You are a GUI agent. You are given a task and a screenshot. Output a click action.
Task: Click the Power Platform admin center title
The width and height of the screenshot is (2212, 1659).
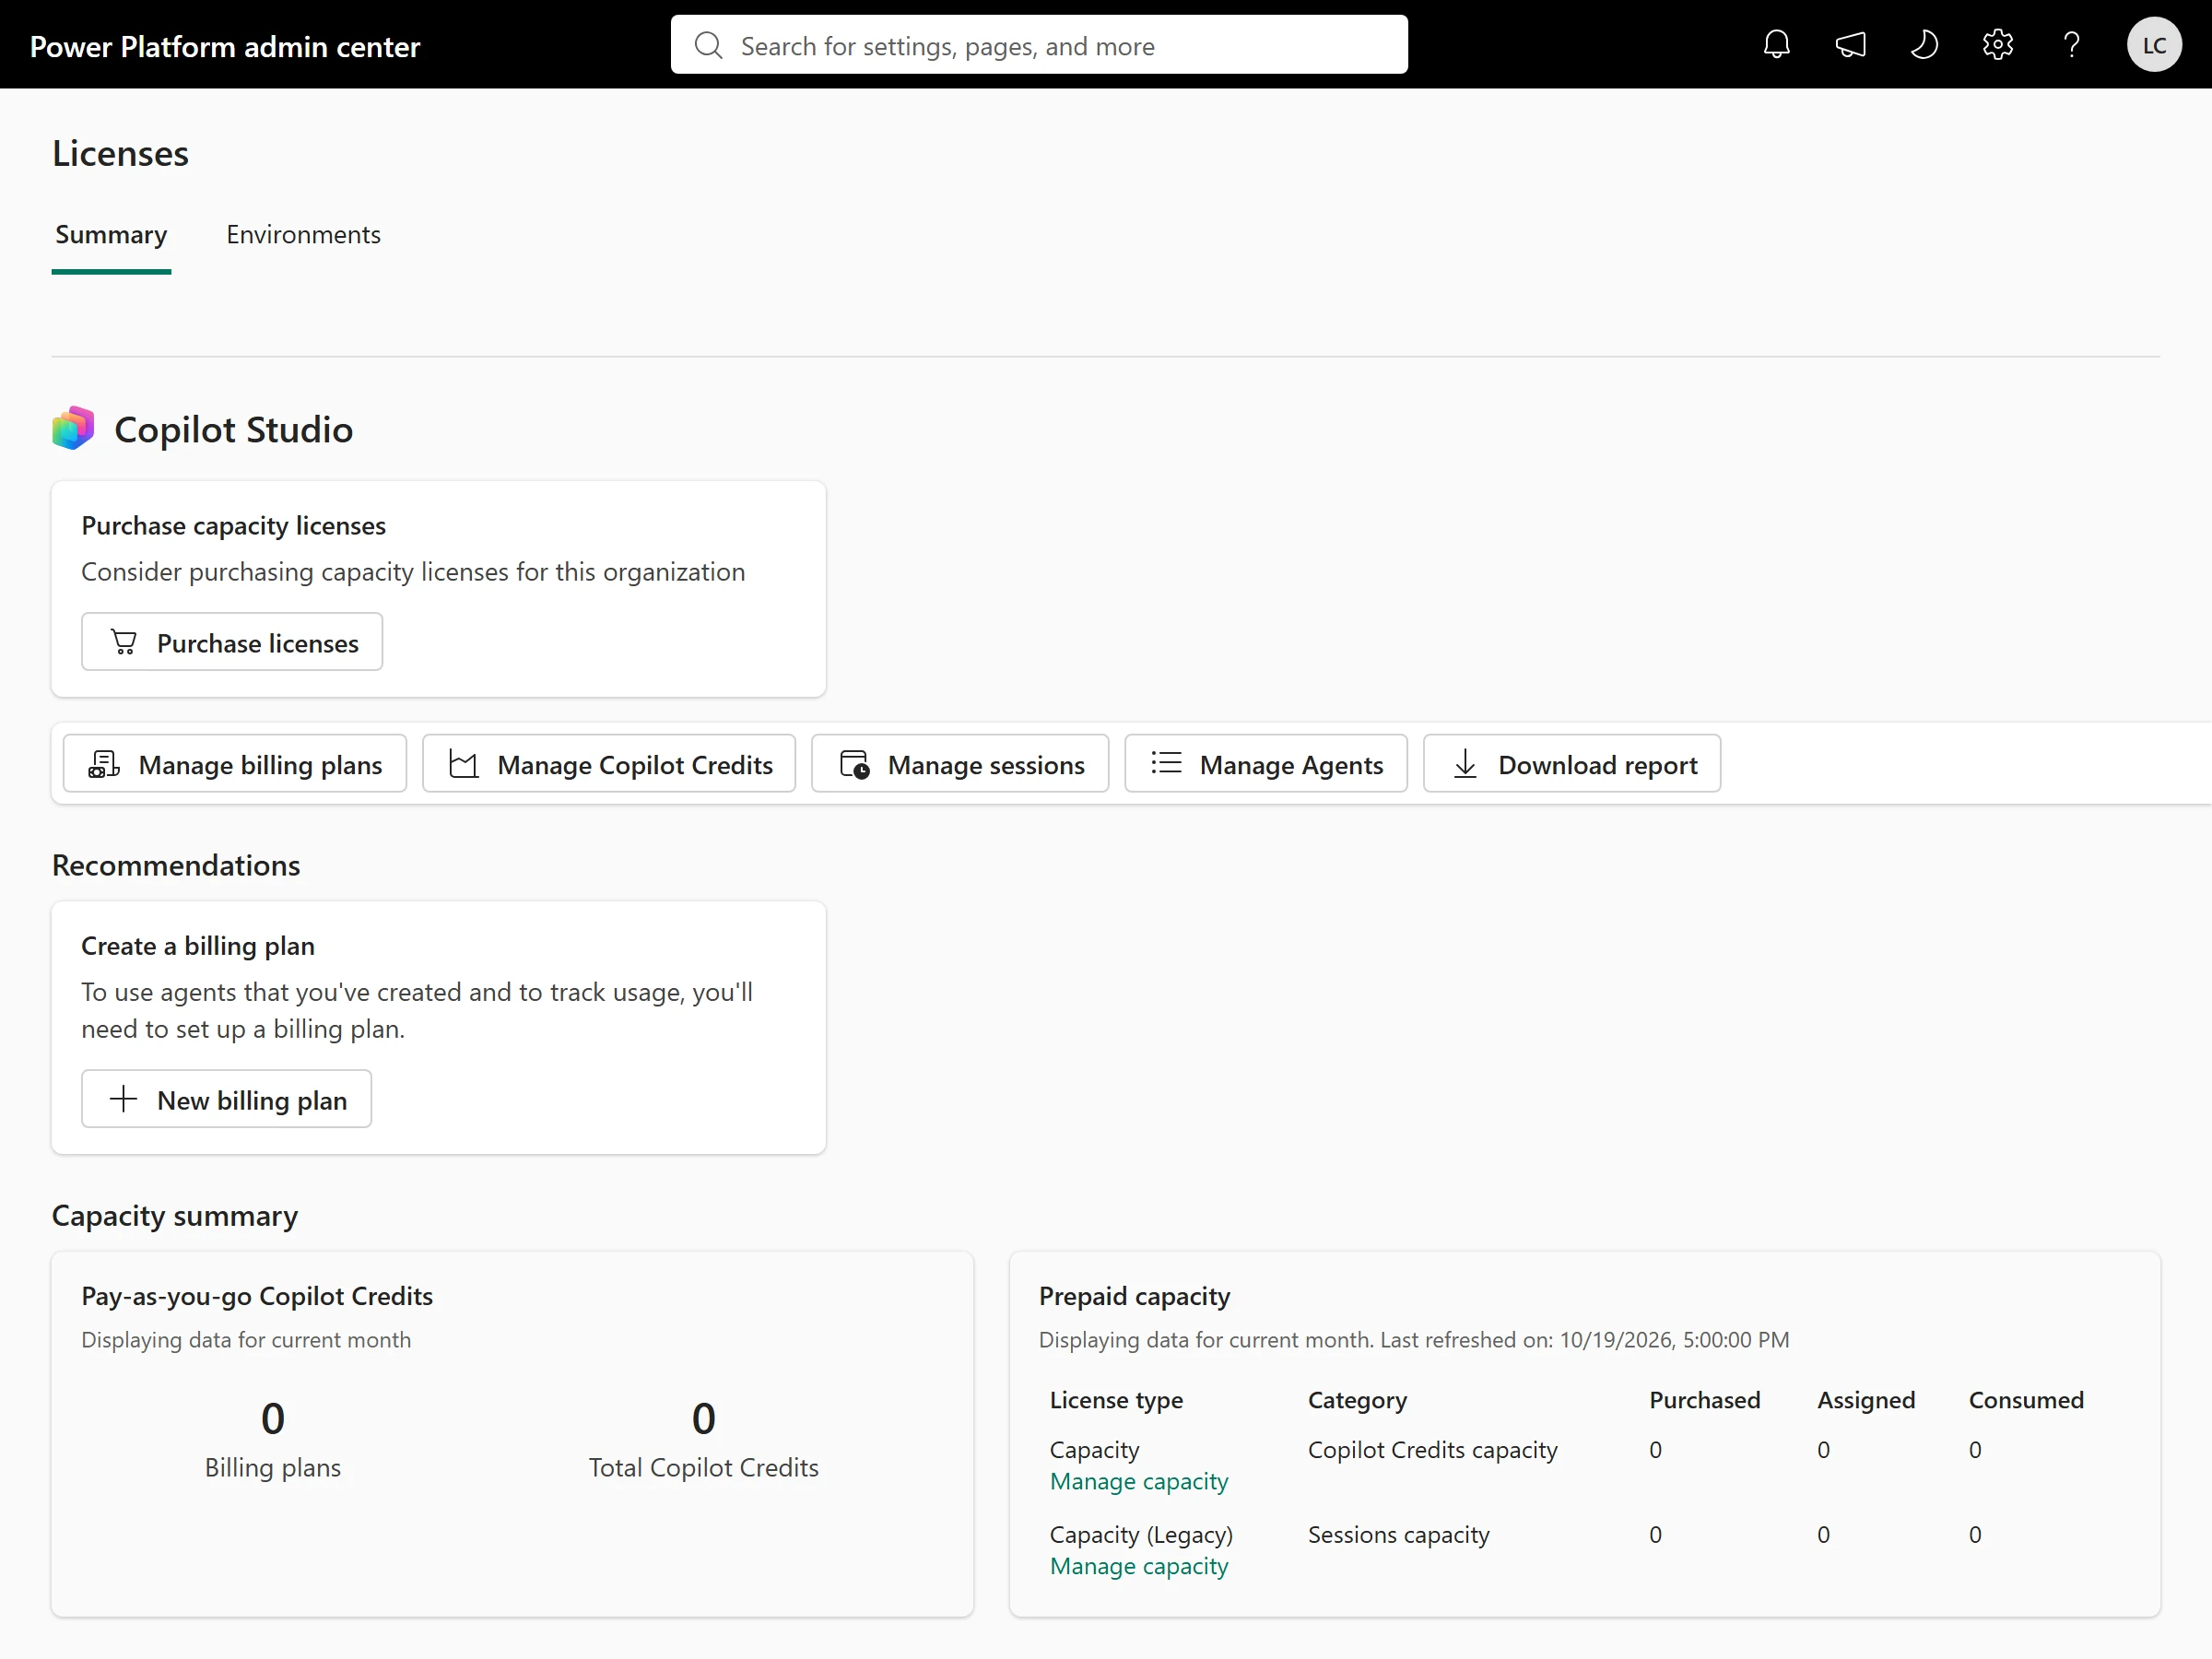[x=225, y=47]
